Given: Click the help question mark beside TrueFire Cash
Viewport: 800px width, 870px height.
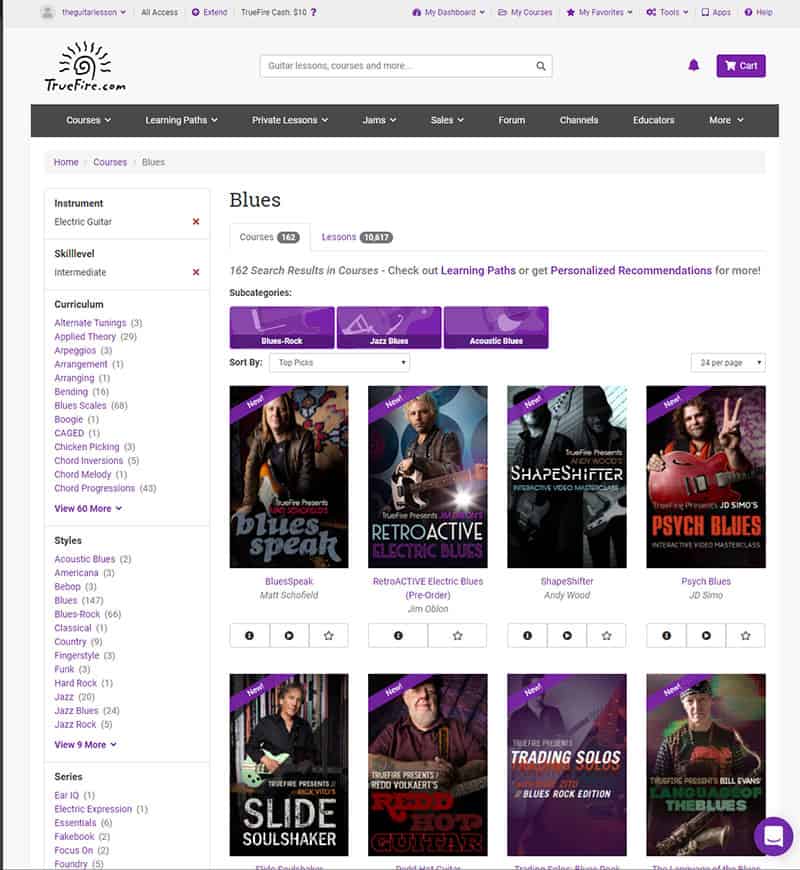Looking at the screenshot, I should tap(313, 12).
